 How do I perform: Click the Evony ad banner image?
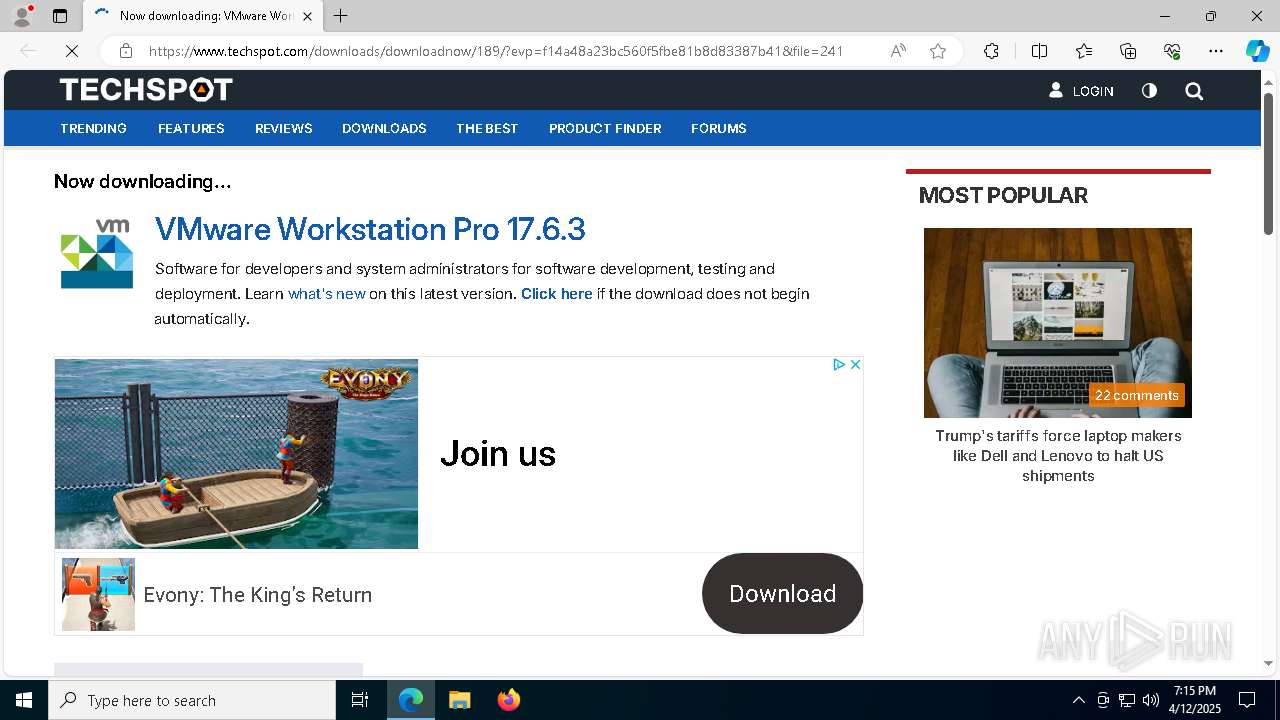click(x=236, y=454)
